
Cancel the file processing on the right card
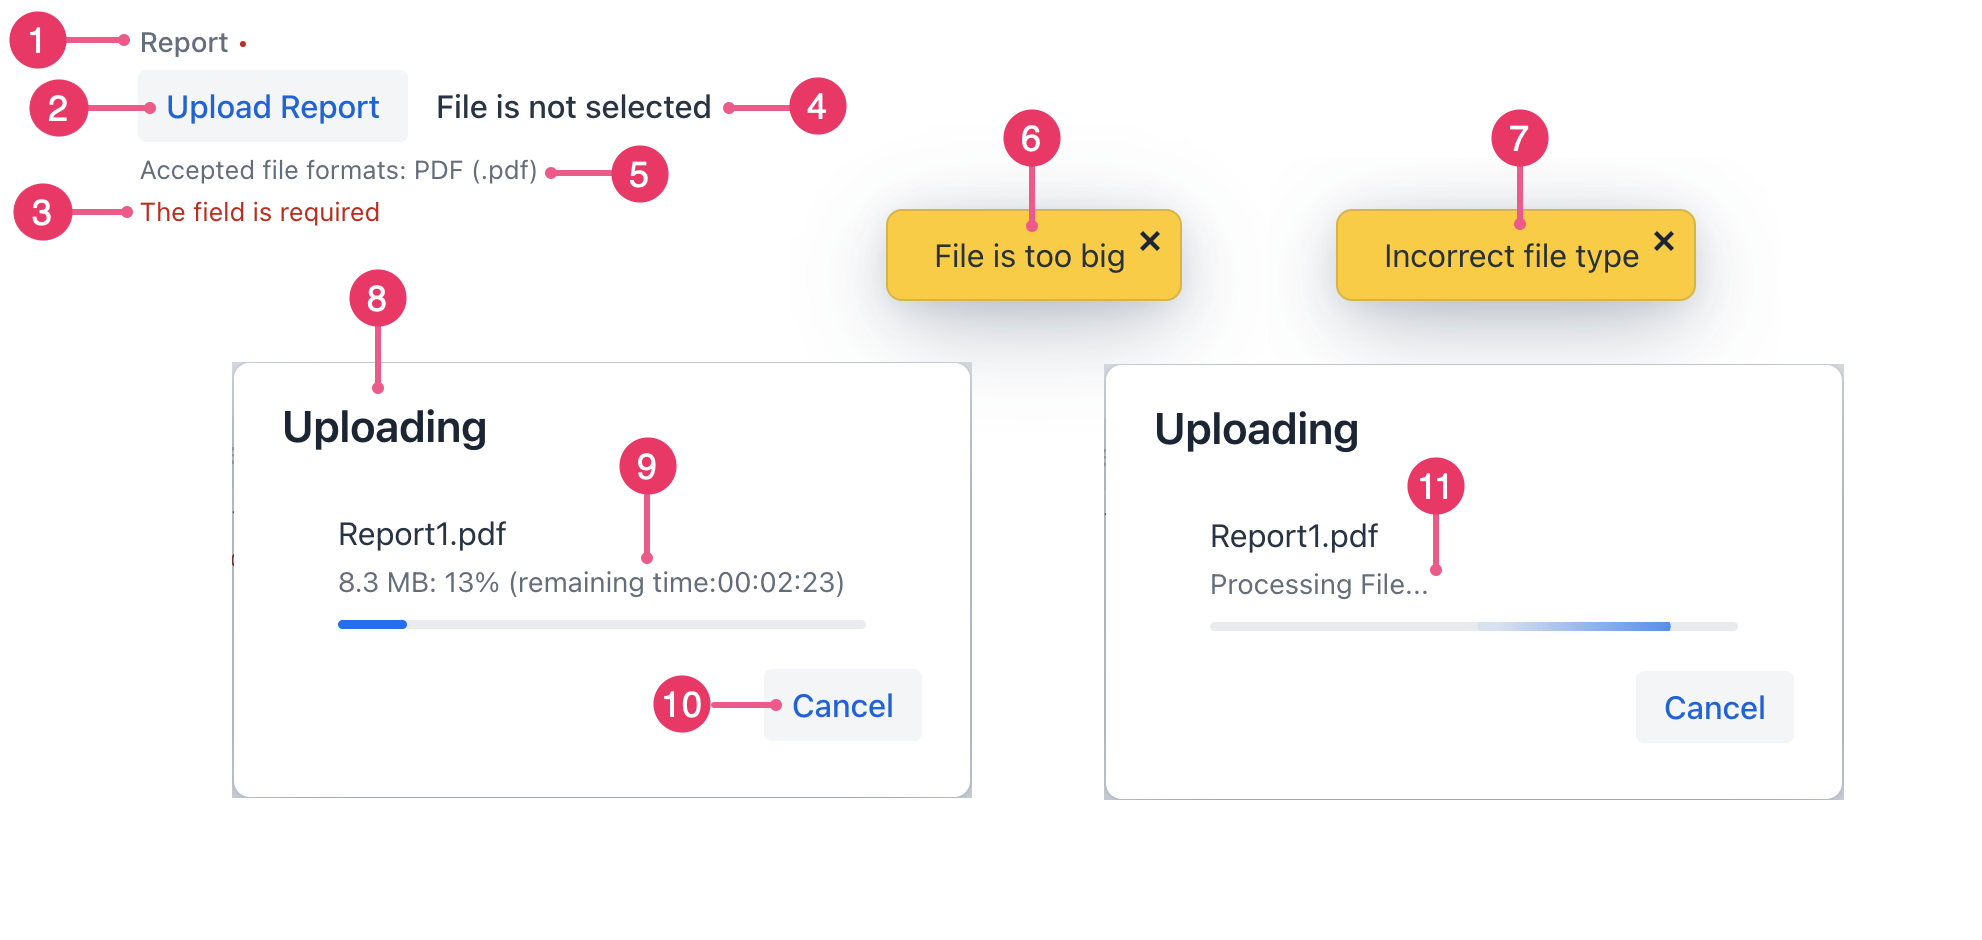1714,707
